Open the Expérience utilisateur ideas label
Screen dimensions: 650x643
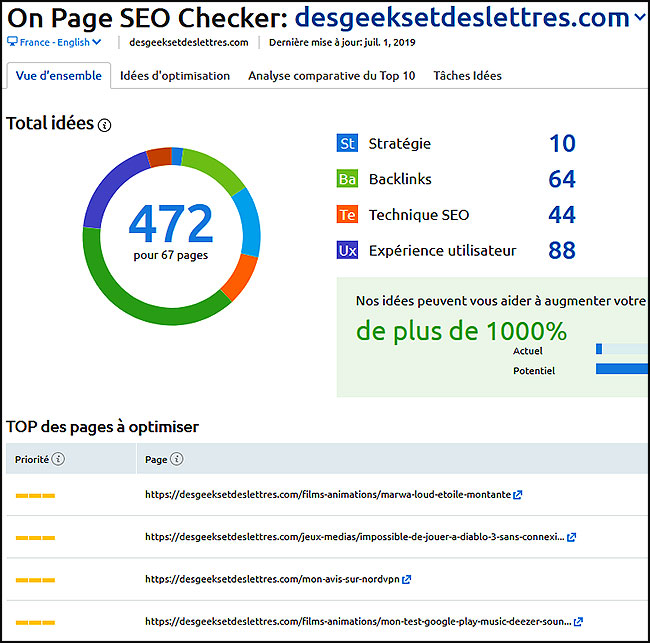442,251
